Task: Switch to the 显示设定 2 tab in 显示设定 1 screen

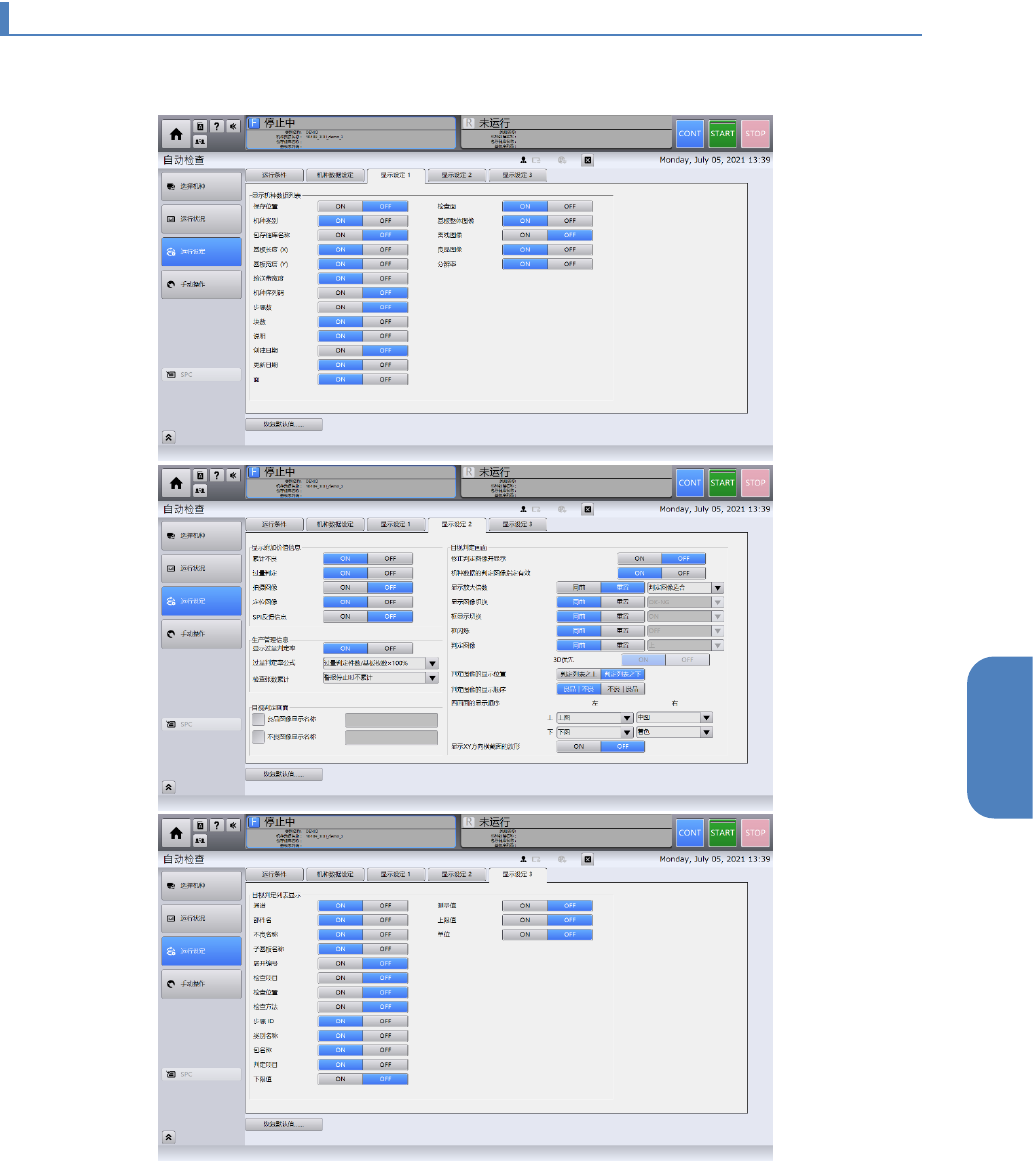Action: pos(457,175)
